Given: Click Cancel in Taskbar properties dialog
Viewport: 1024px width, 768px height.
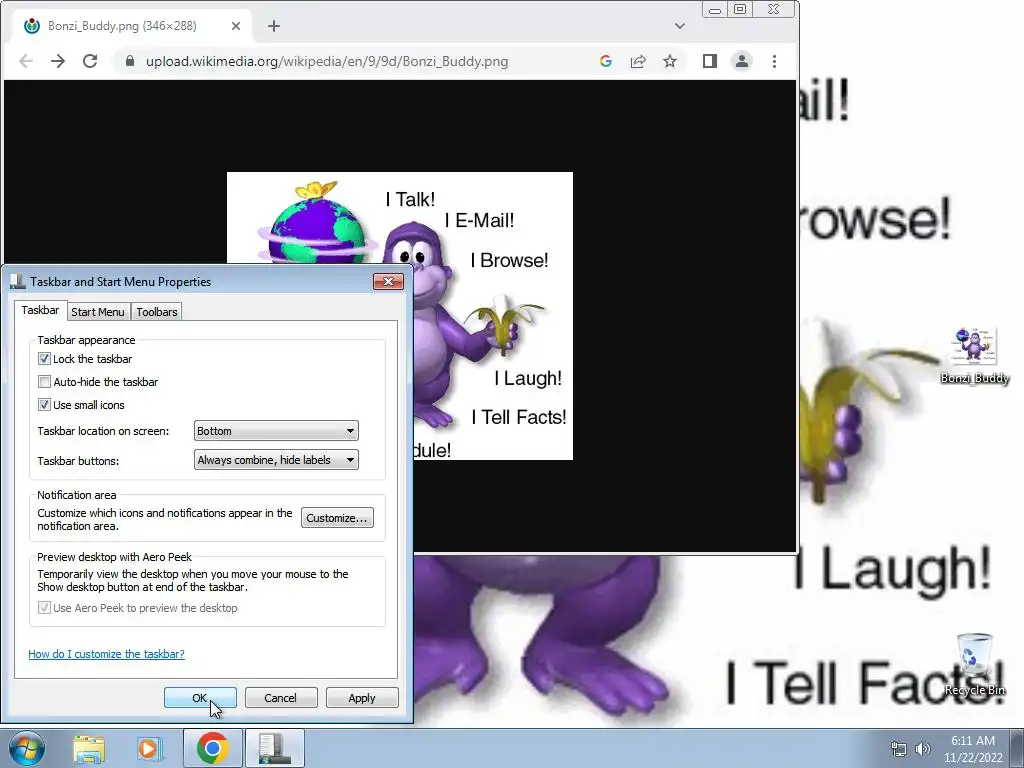Looking at the screenshot, I should tap(281, 697).
